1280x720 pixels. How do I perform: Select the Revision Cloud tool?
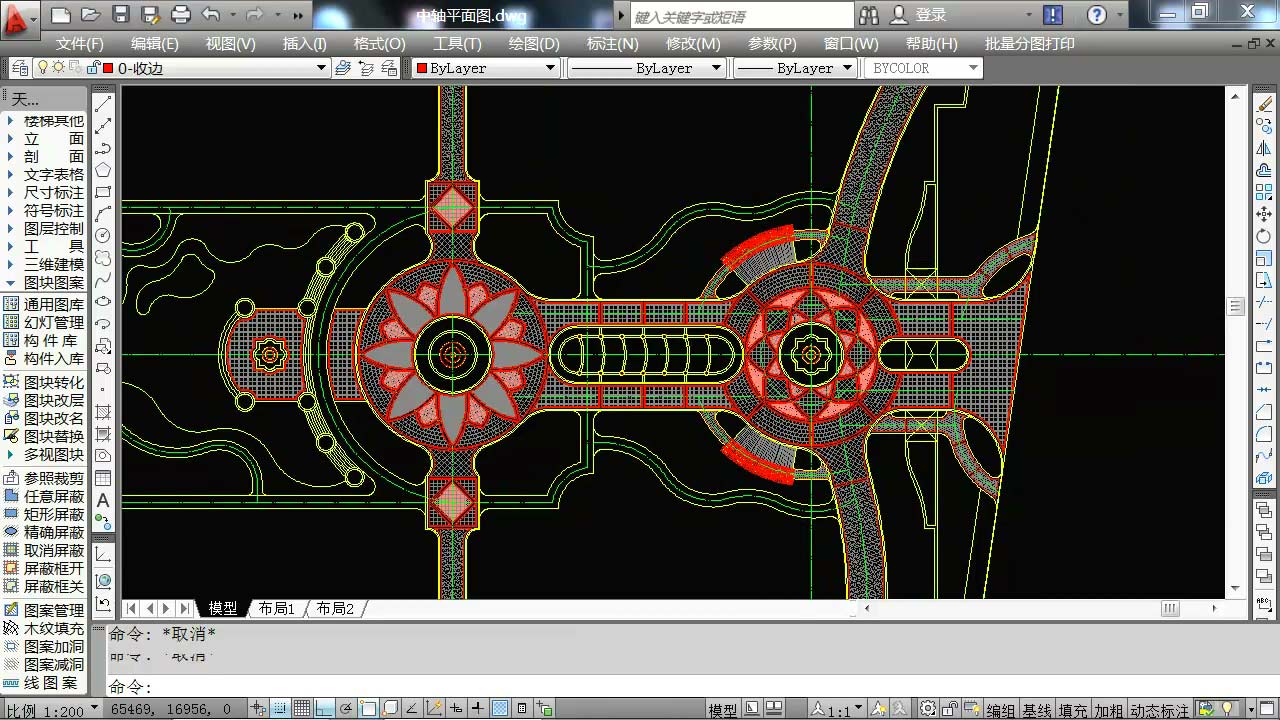click(103, 257)
